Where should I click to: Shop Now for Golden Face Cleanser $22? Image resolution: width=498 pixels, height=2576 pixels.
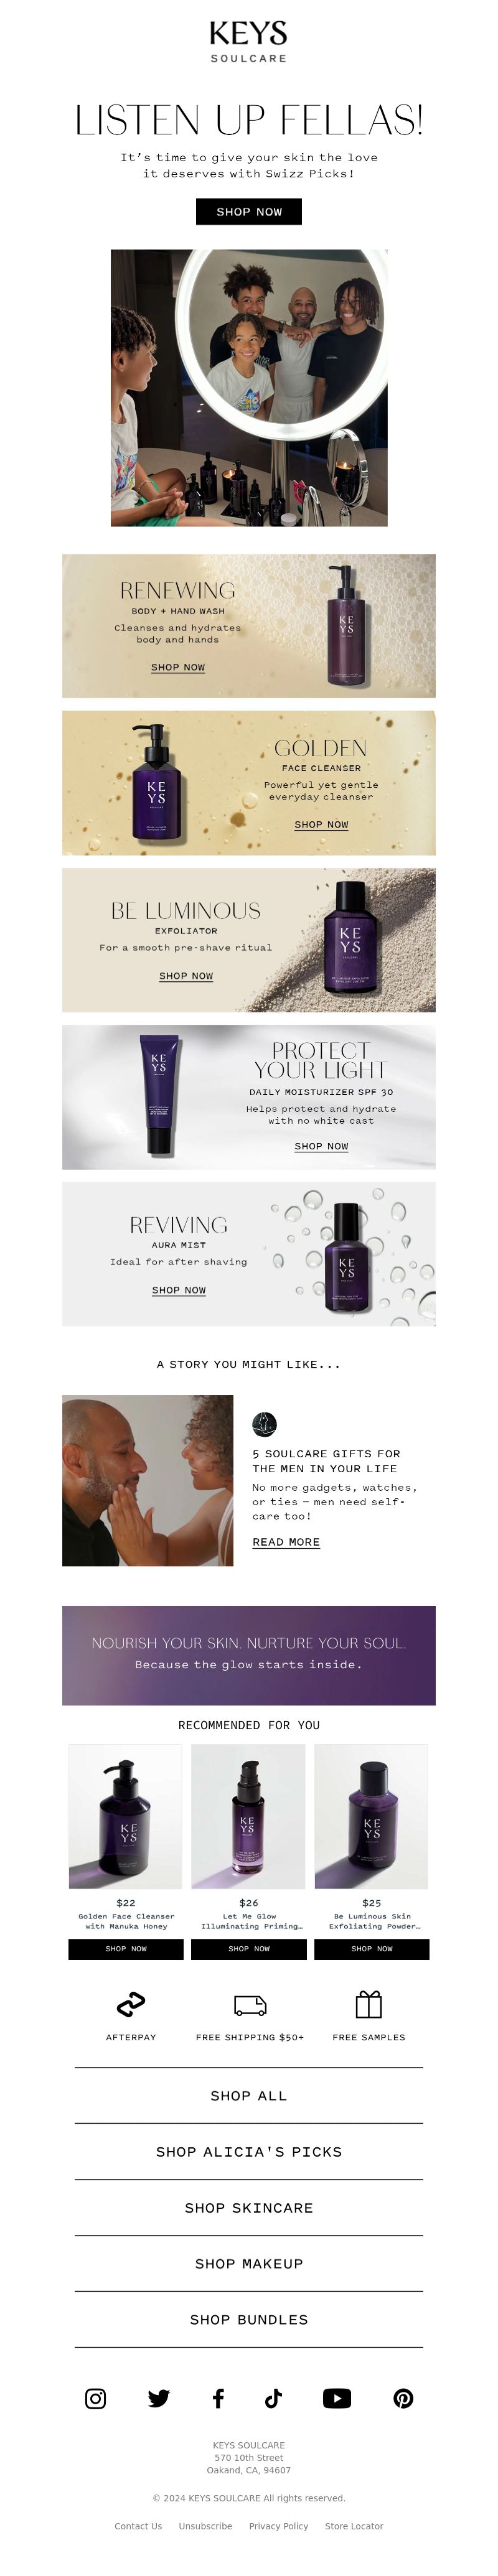point(126,1949)
